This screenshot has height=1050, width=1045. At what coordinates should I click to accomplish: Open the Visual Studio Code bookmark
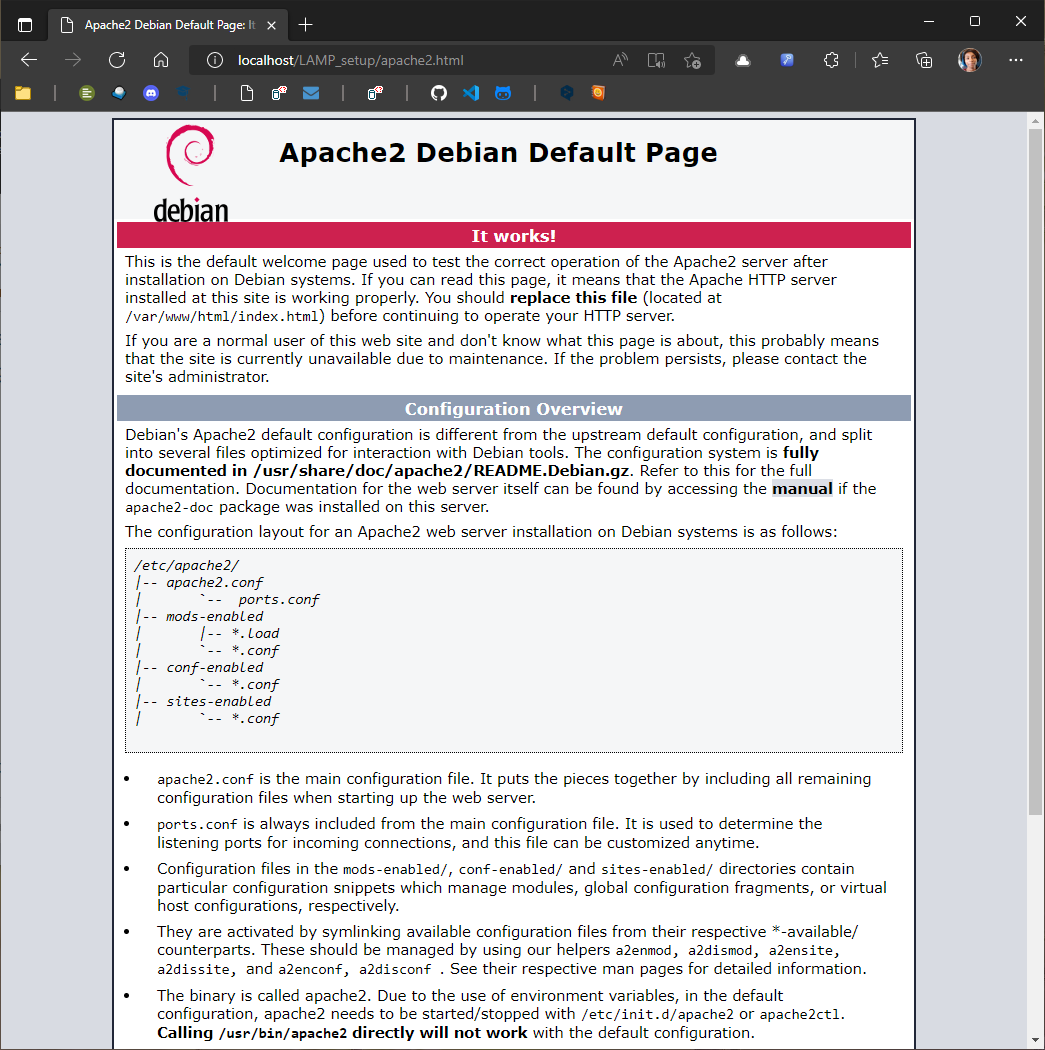tap(471, 93)
